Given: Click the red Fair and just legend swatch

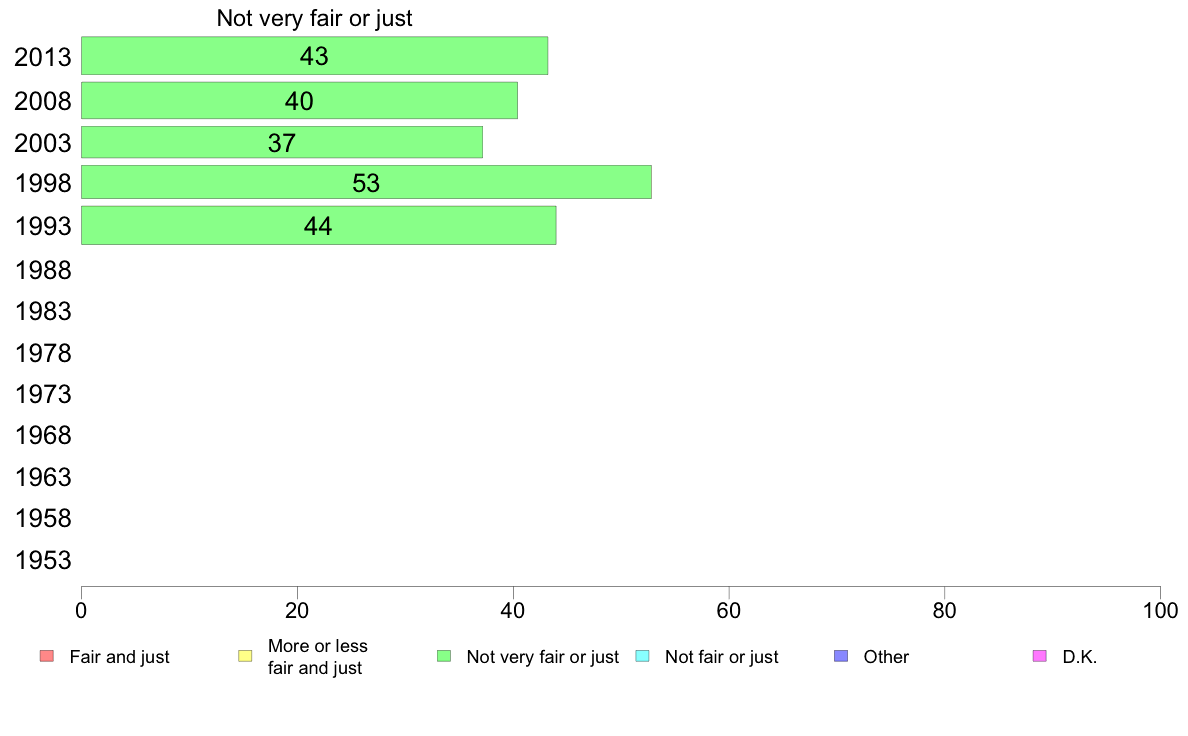Looking at the screenshot, I should pos(47,656).
